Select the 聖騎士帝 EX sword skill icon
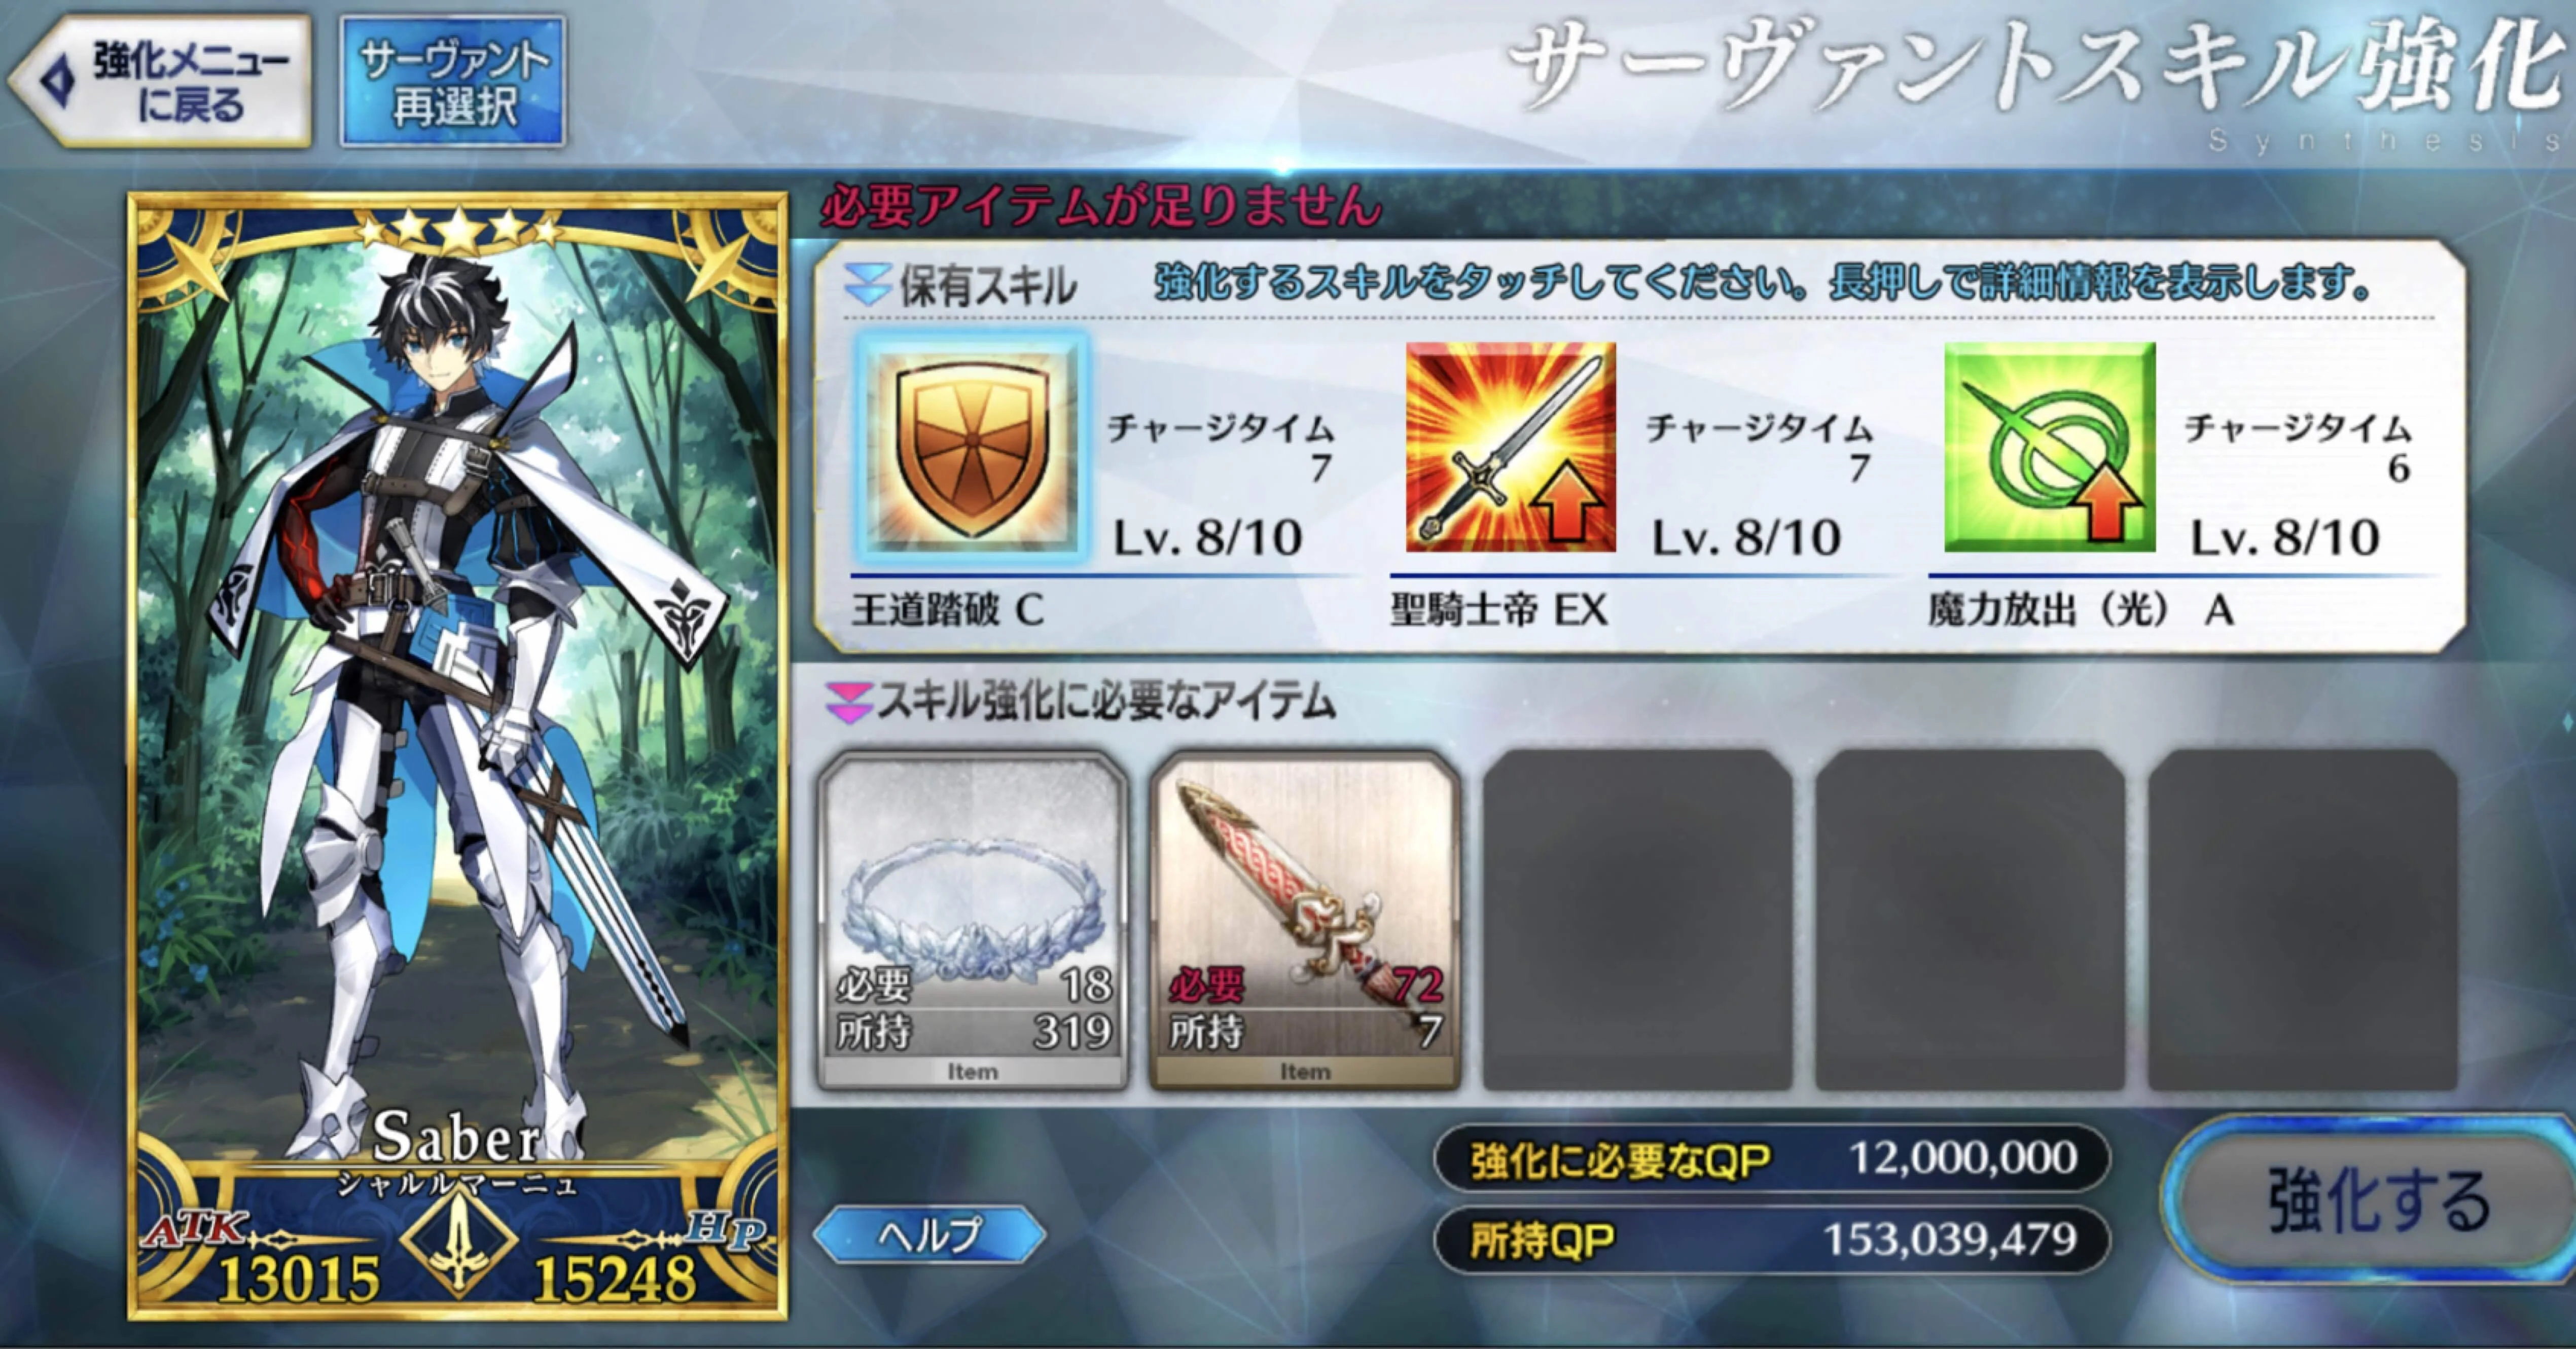This screenshot has height=1349, width=2576. (x=1510, y=447)
